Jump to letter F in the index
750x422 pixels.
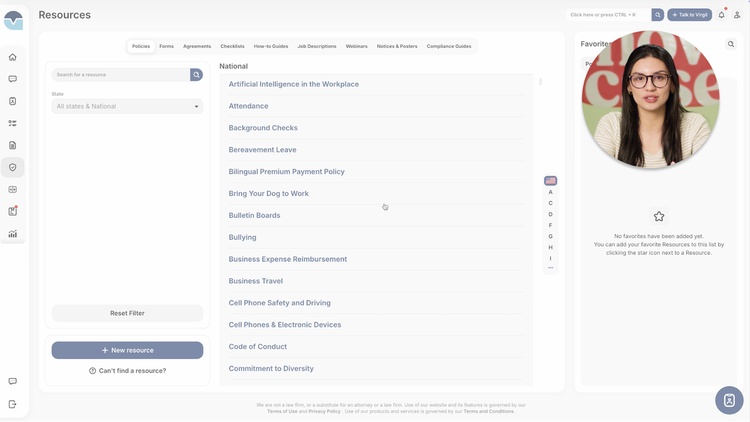[x=551, y=225]
